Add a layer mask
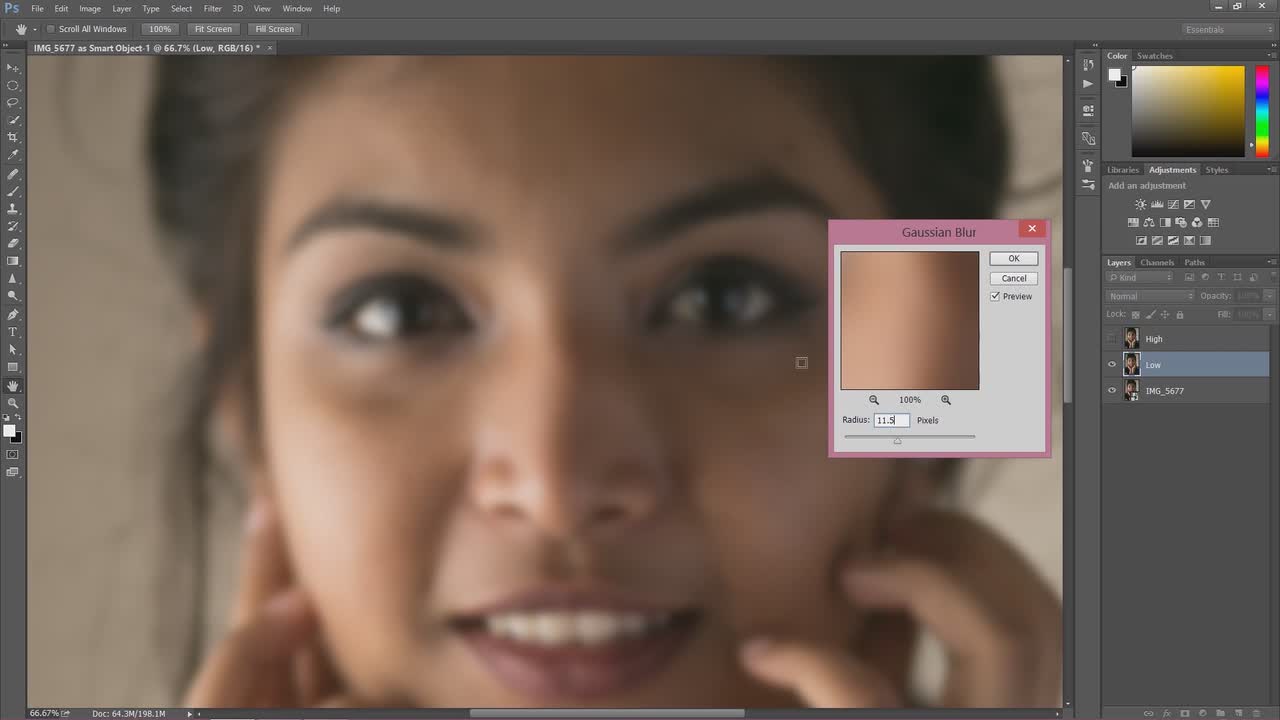Screen dimensions: 1280x720 (1185, 713)
